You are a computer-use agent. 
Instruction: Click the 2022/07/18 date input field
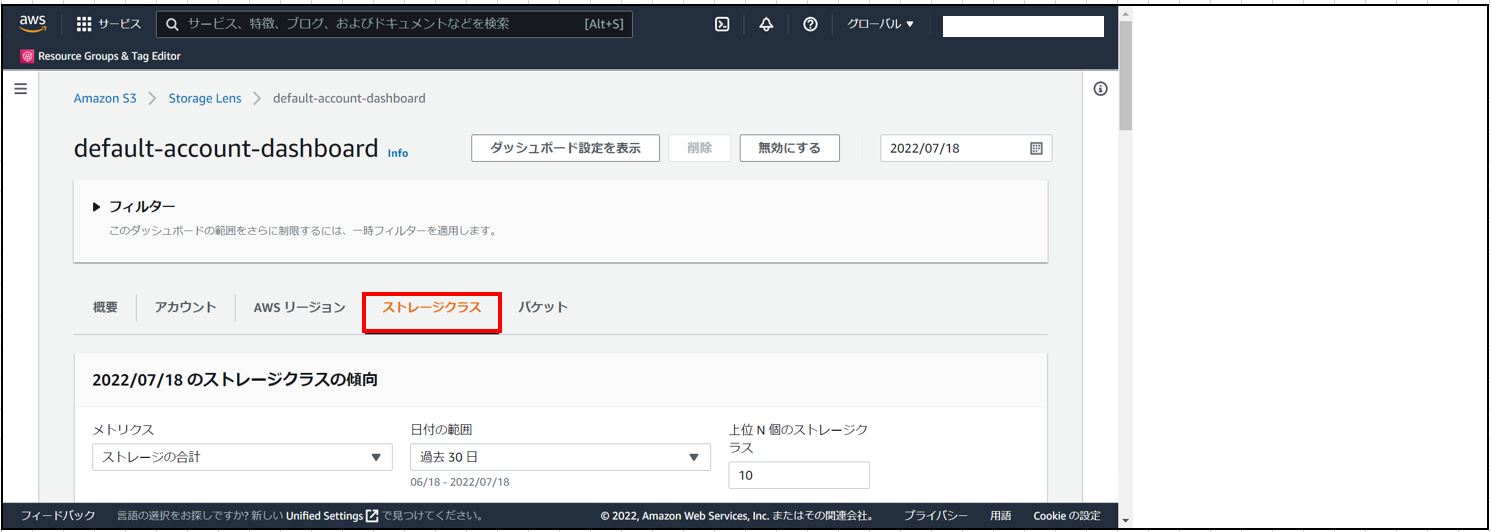pyautogui.click(x=966, y=148)
